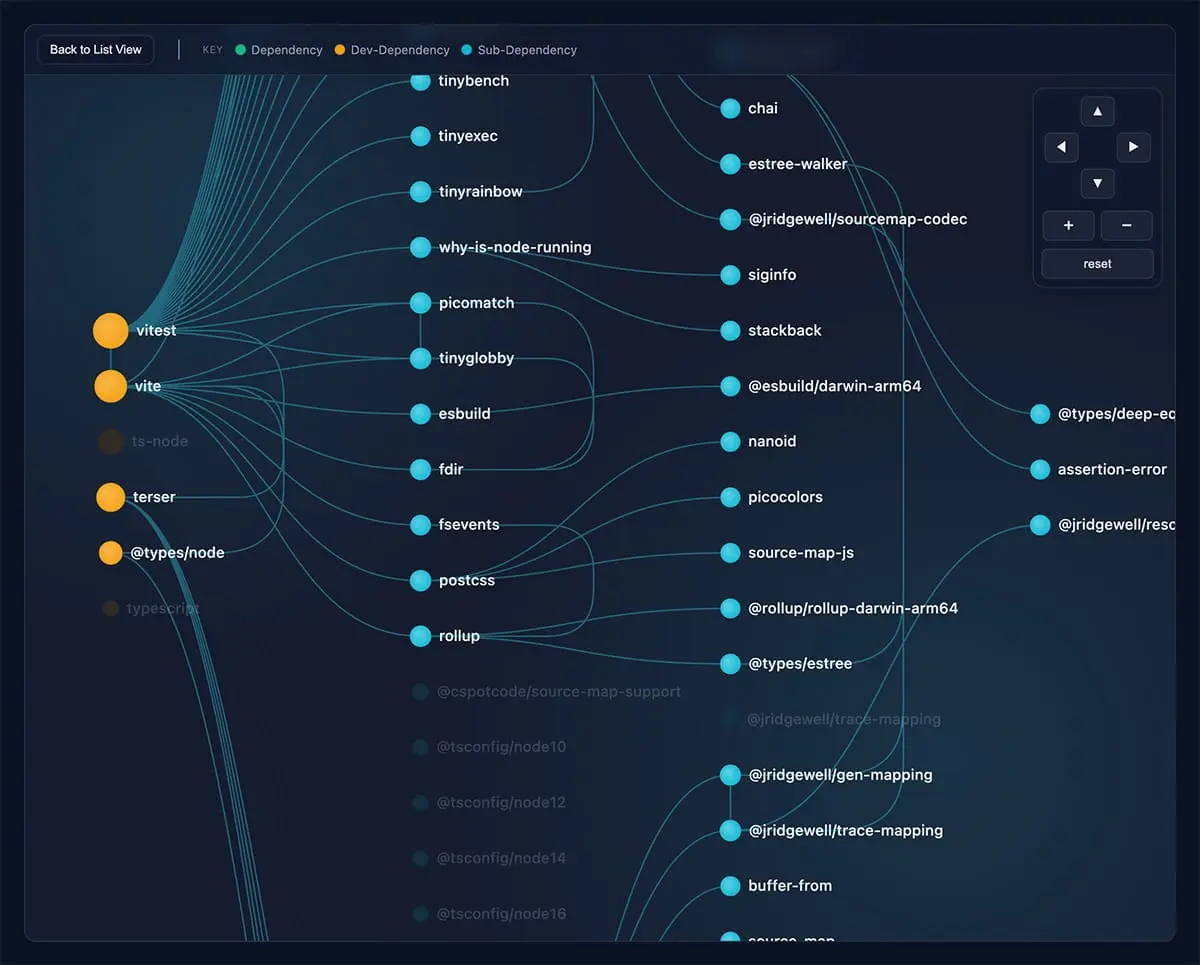Click dimmed @tsconfig/node10 label
Screen dimensions: 1200x965
click(x=502, y=747)
